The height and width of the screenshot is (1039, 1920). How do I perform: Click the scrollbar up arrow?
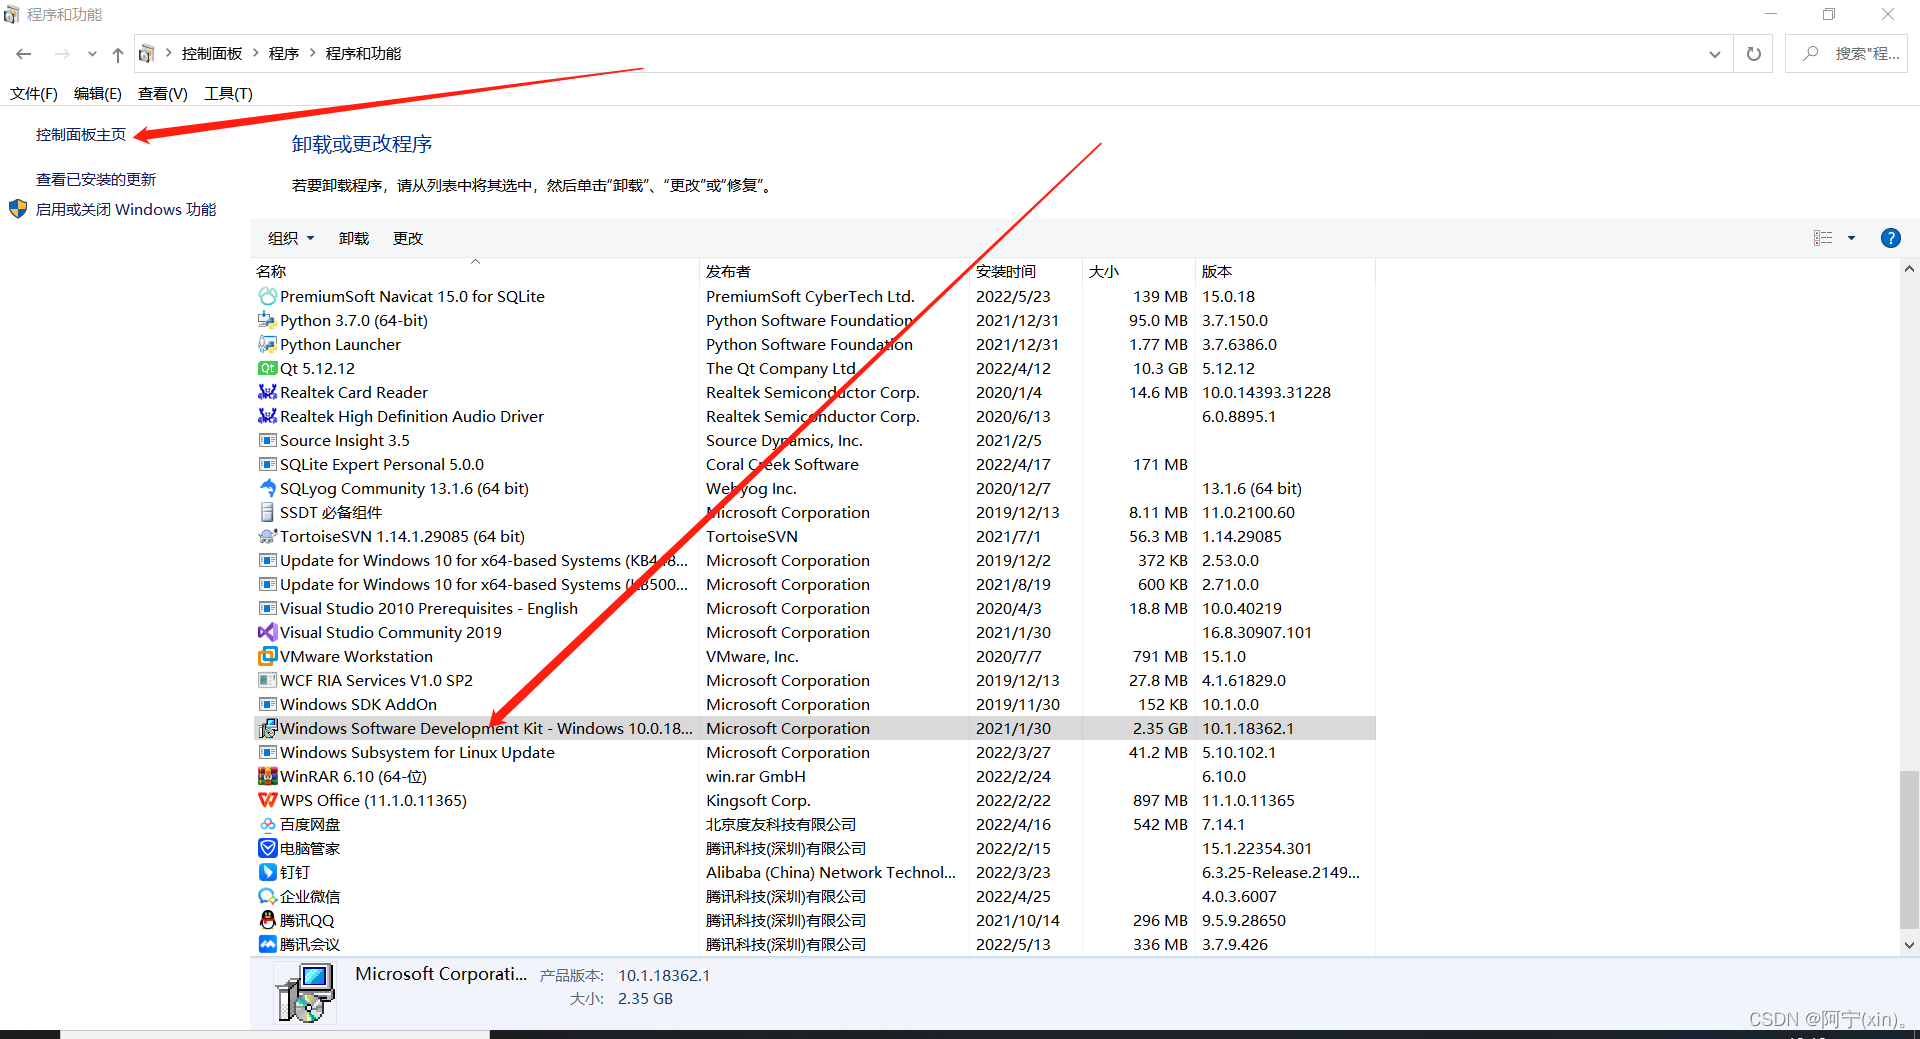click(1909, 269)
